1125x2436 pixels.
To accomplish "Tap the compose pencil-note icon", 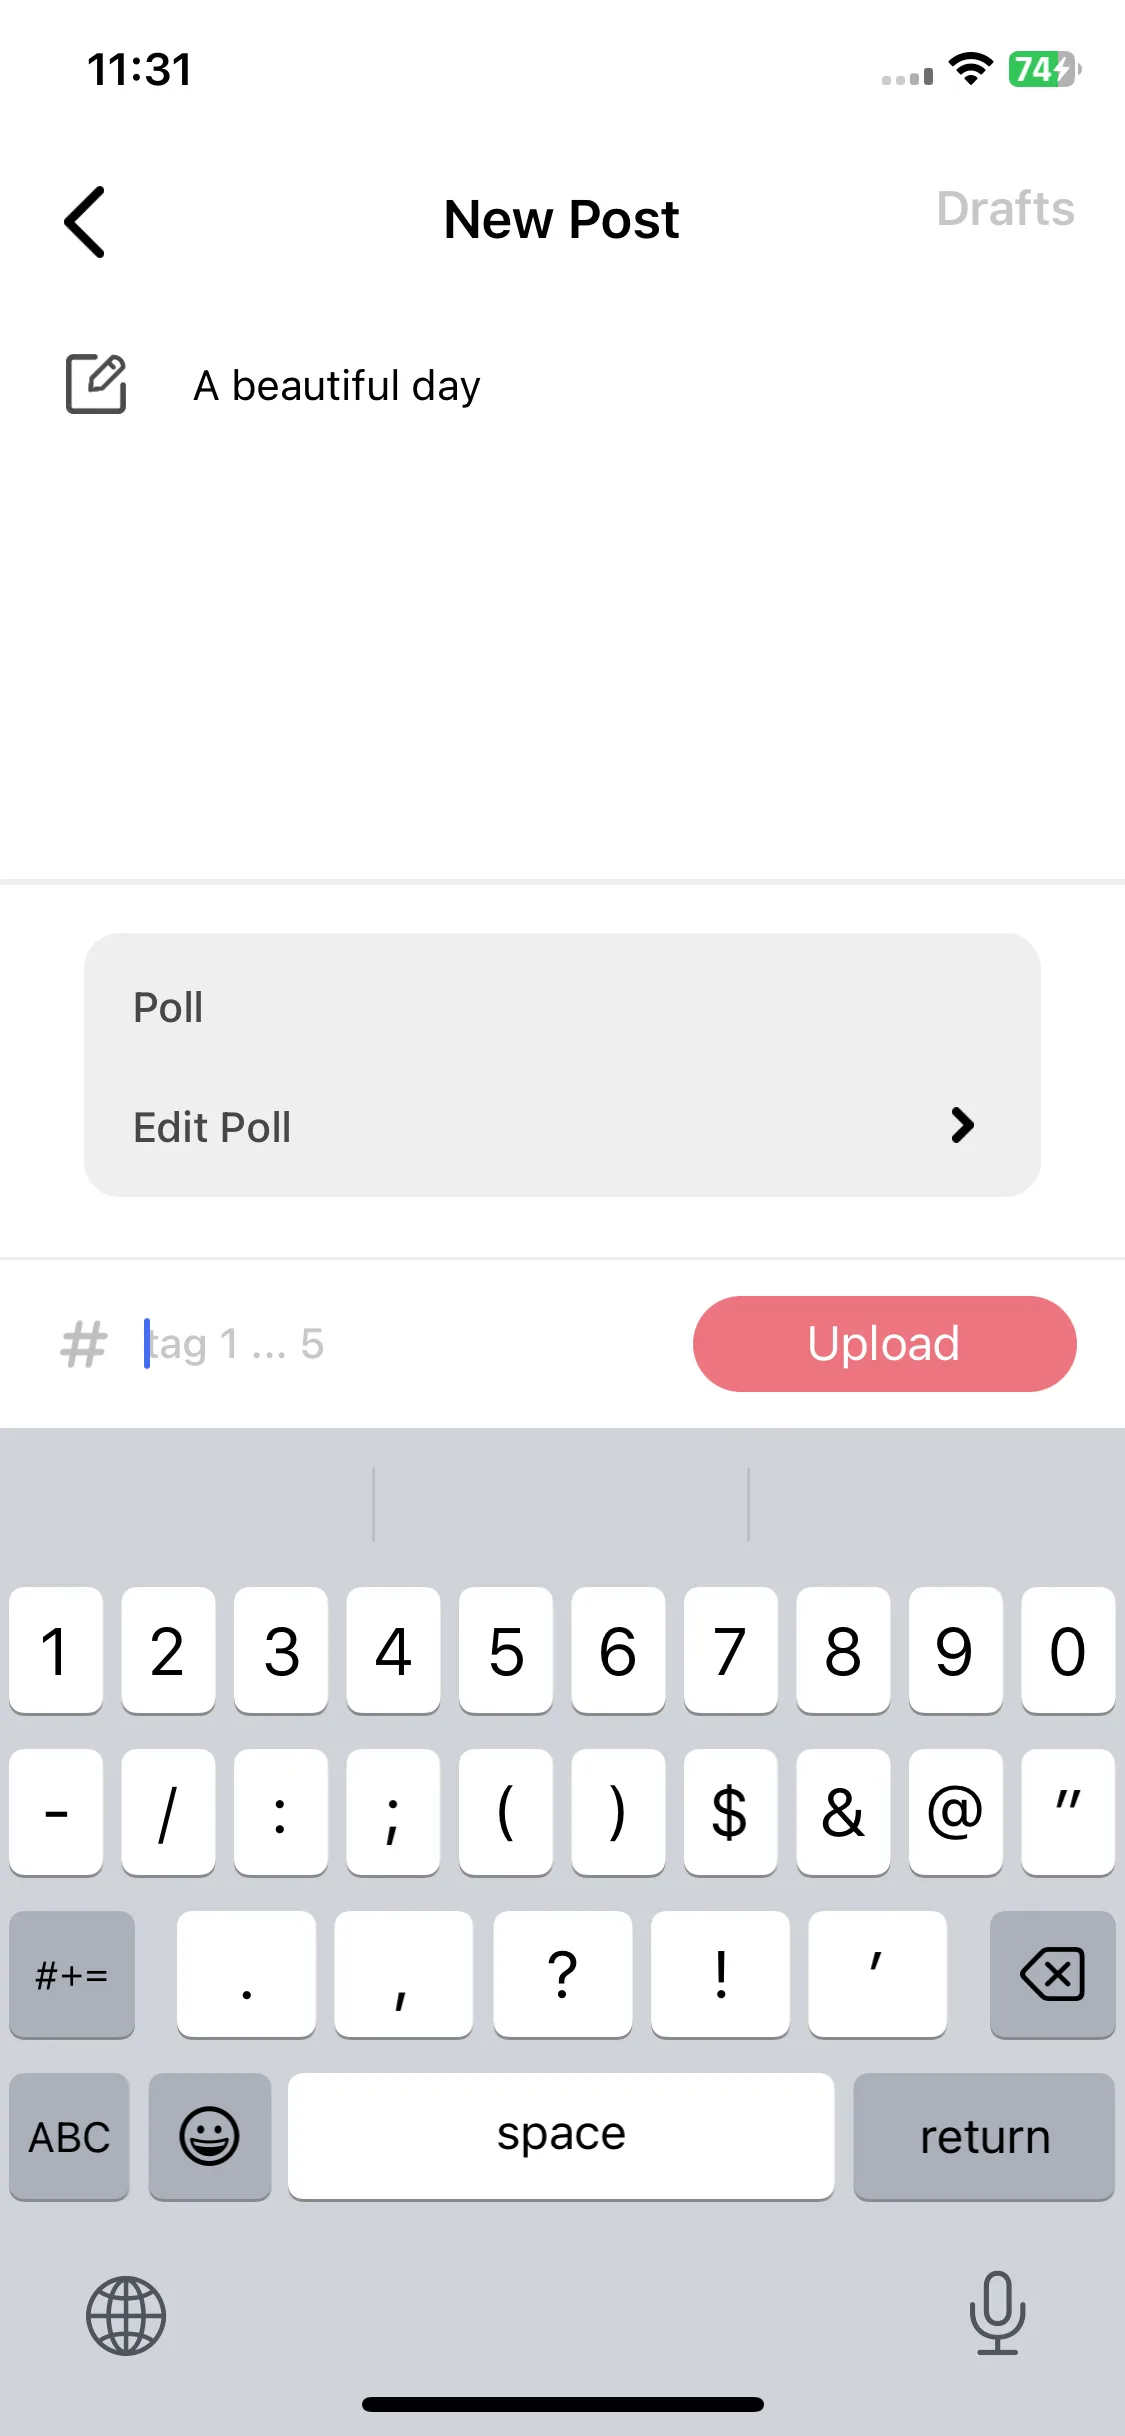I will tap(96, 383).
